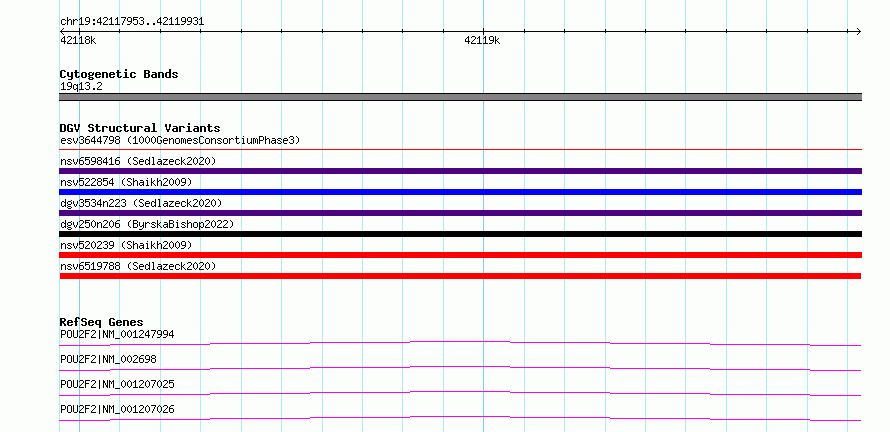Click the chr19:42117953..42119931 coordinate label
Screen dimensions: 890x432
pos(132,22)
